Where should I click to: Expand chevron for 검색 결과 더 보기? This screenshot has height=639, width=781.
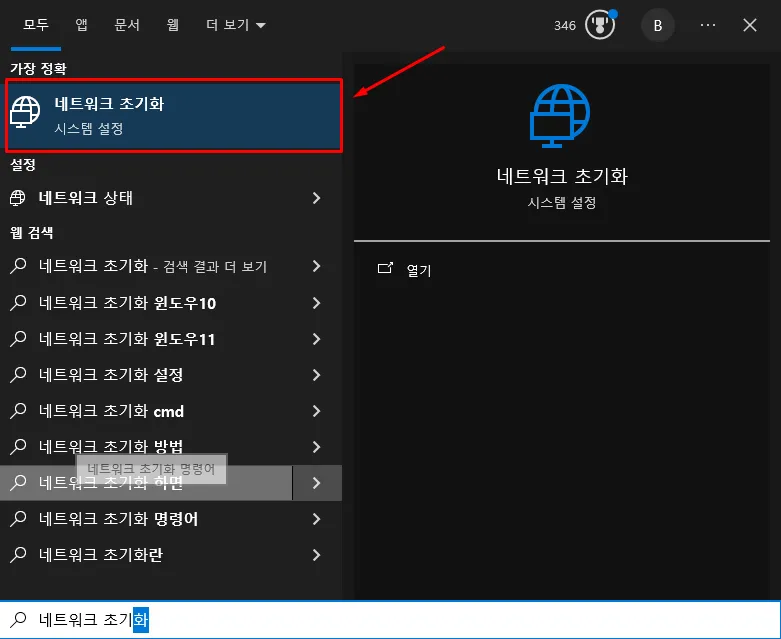pos(316,266)
